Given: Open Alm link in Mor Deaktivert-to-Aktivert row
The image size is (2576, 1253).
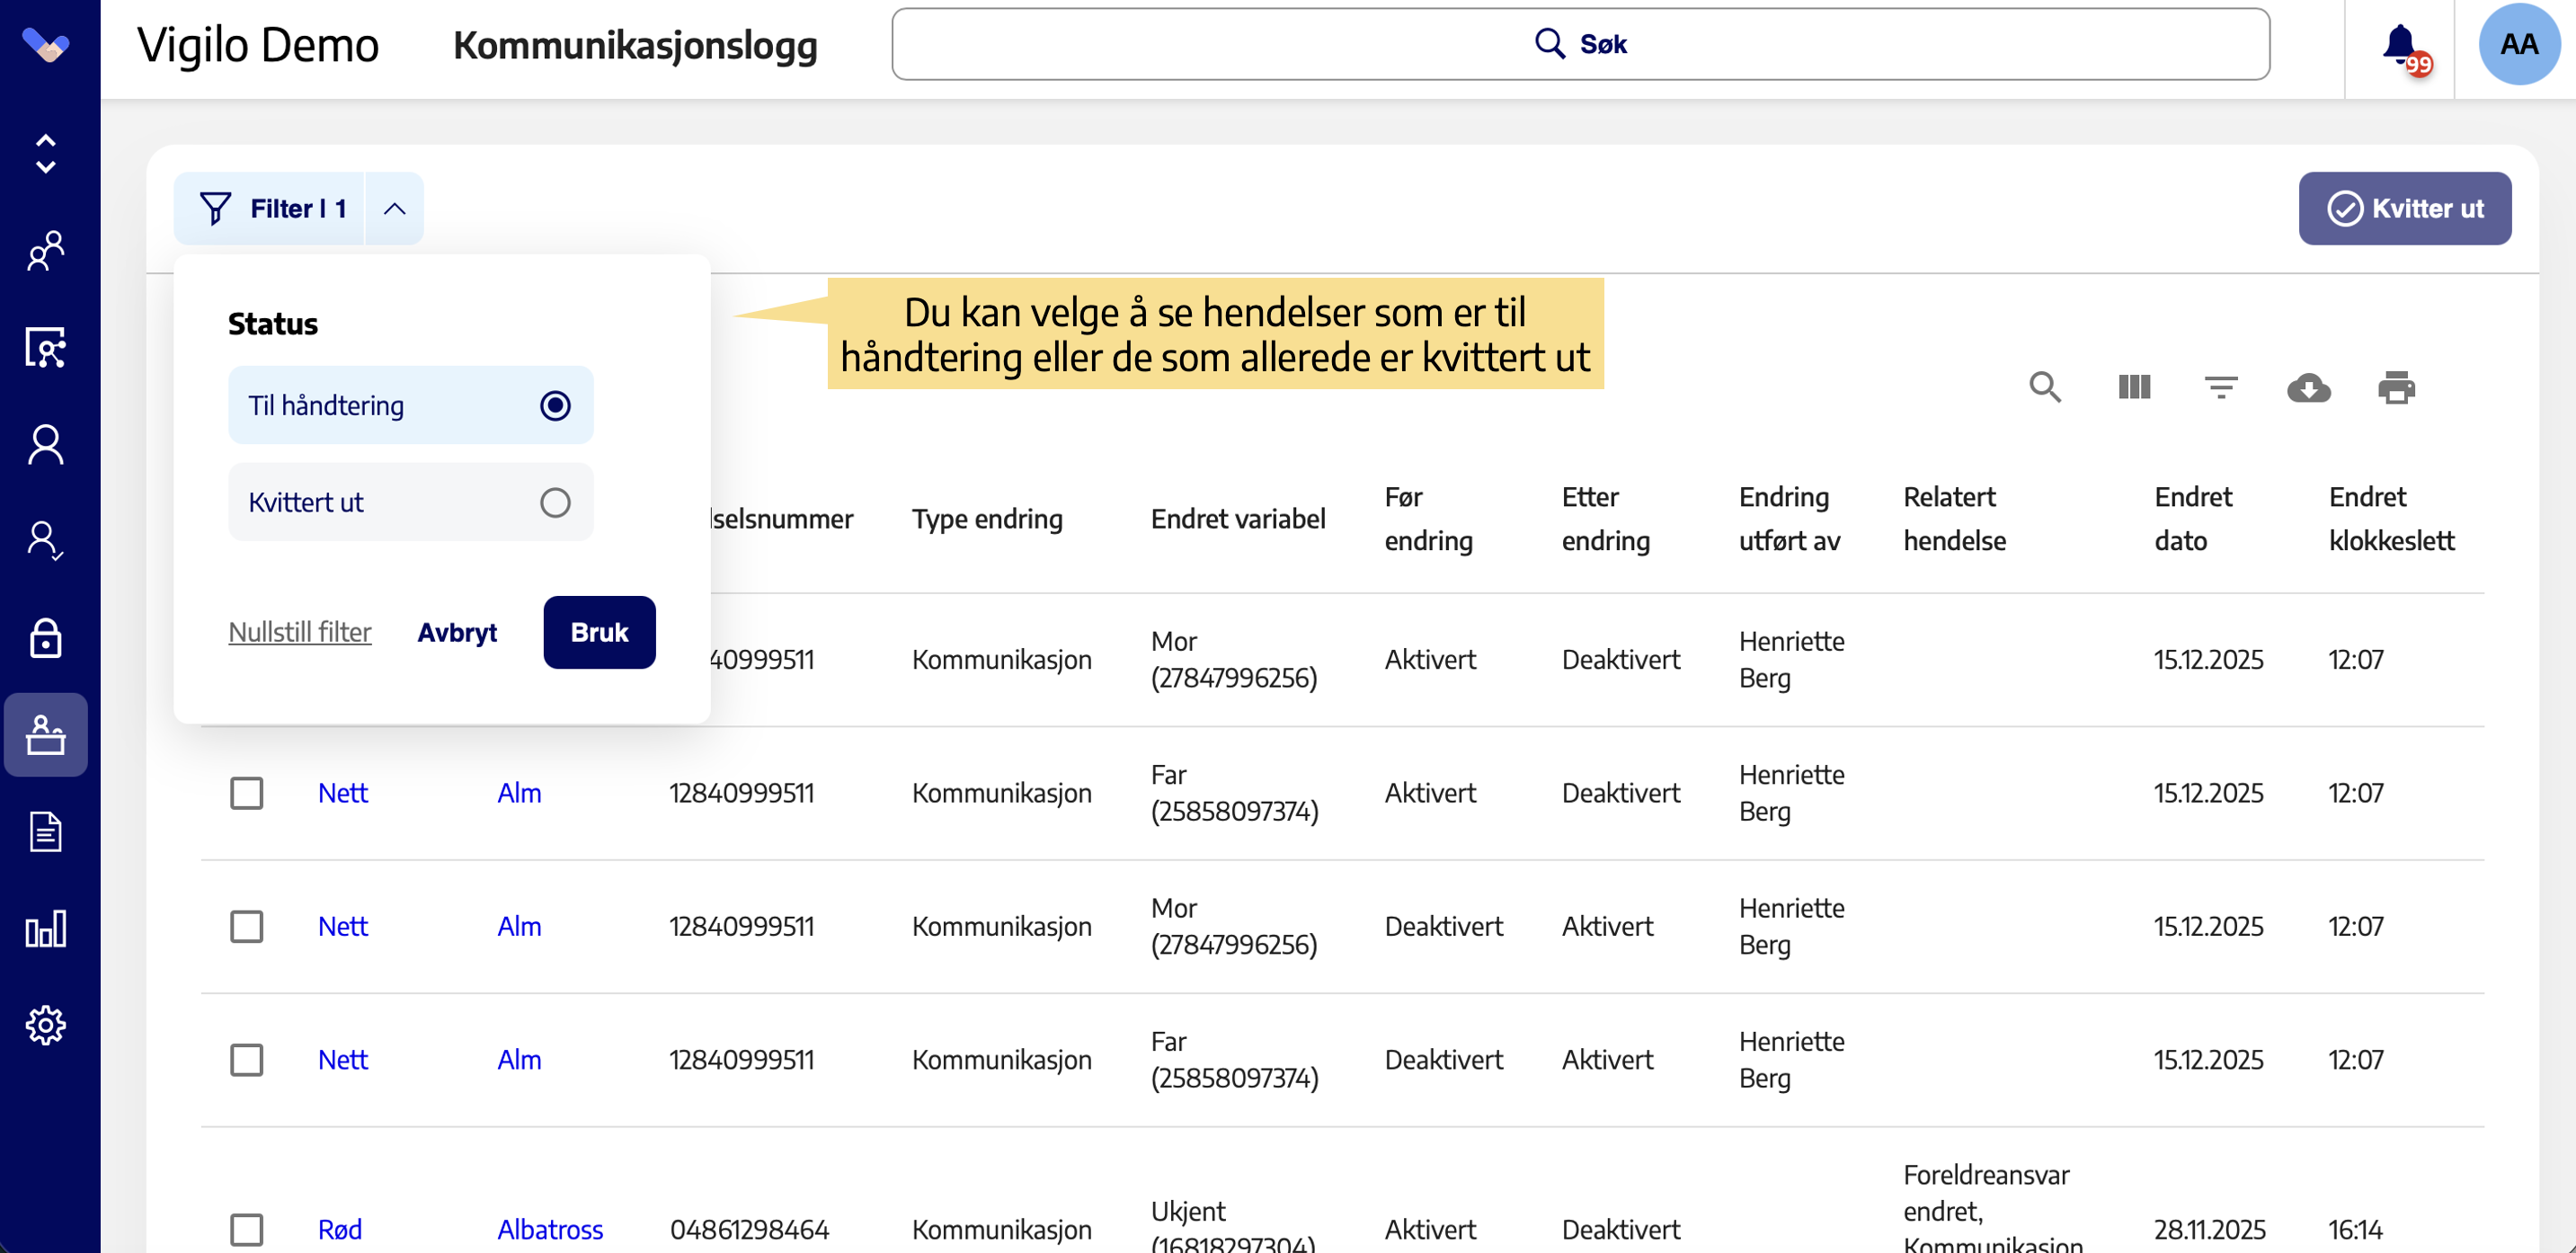Looking at the screenshot, I should tap(519, 927).
